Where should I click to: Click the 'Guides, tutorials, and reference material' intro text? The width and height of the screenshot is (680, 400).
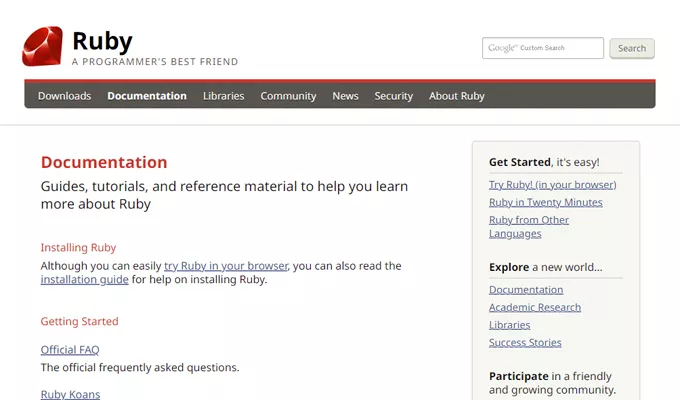point(224,195)
